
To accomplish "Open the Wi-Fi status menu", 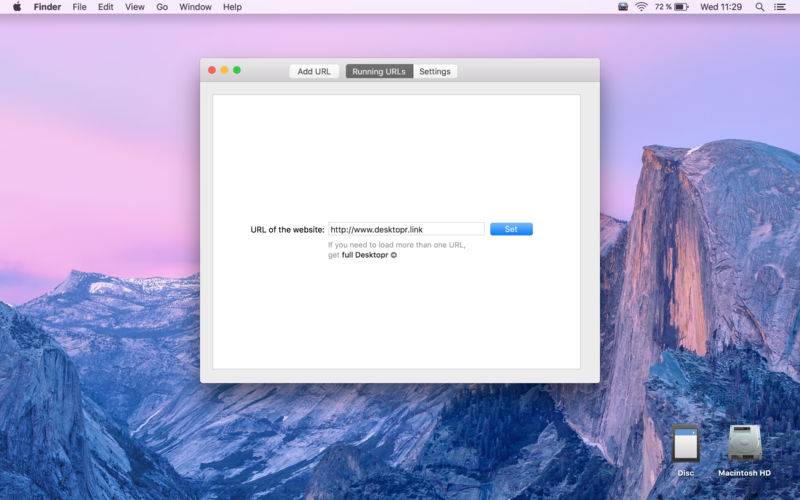I will (x=641, y=7).
